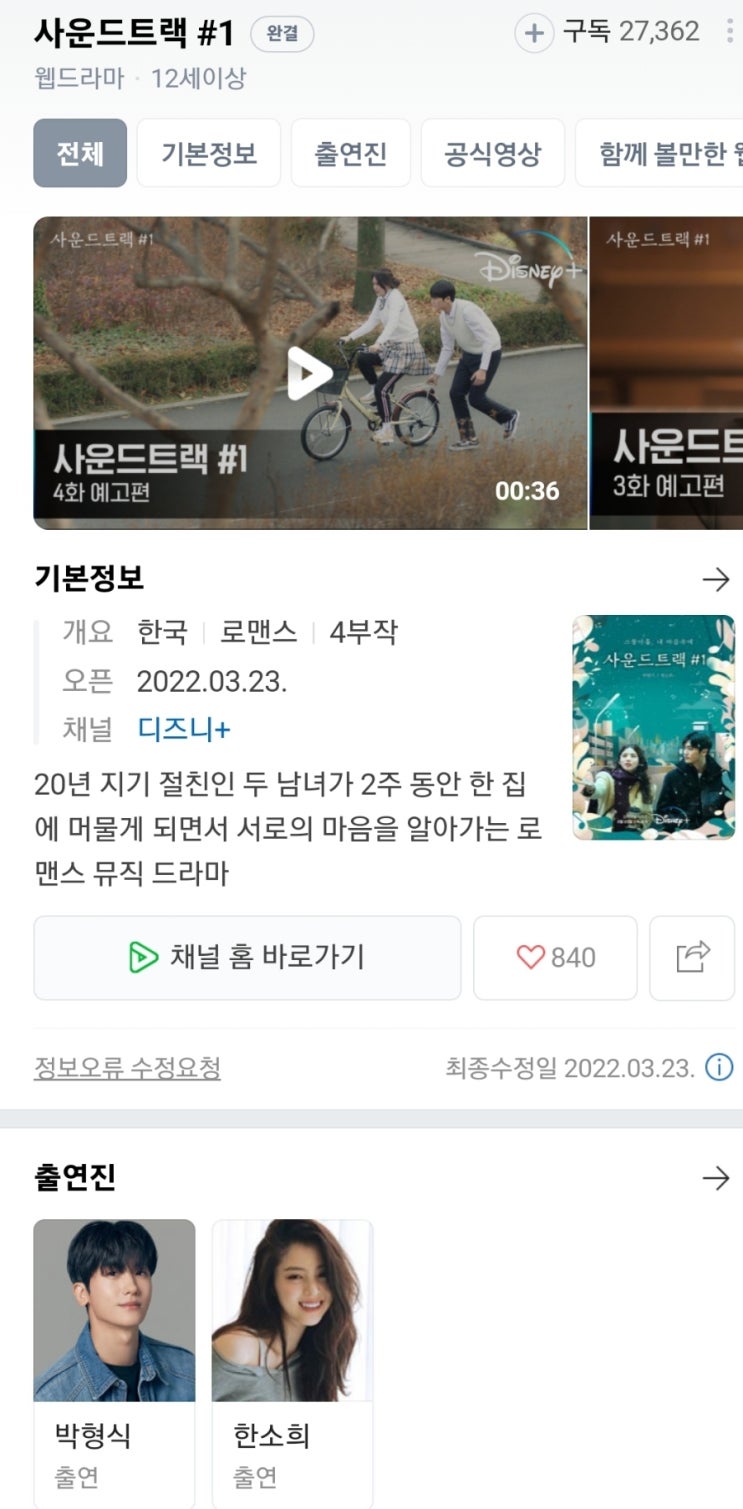The image size is (743, 1509).
Task: Tap the plus subscribe icon
Action: point(534,33)
